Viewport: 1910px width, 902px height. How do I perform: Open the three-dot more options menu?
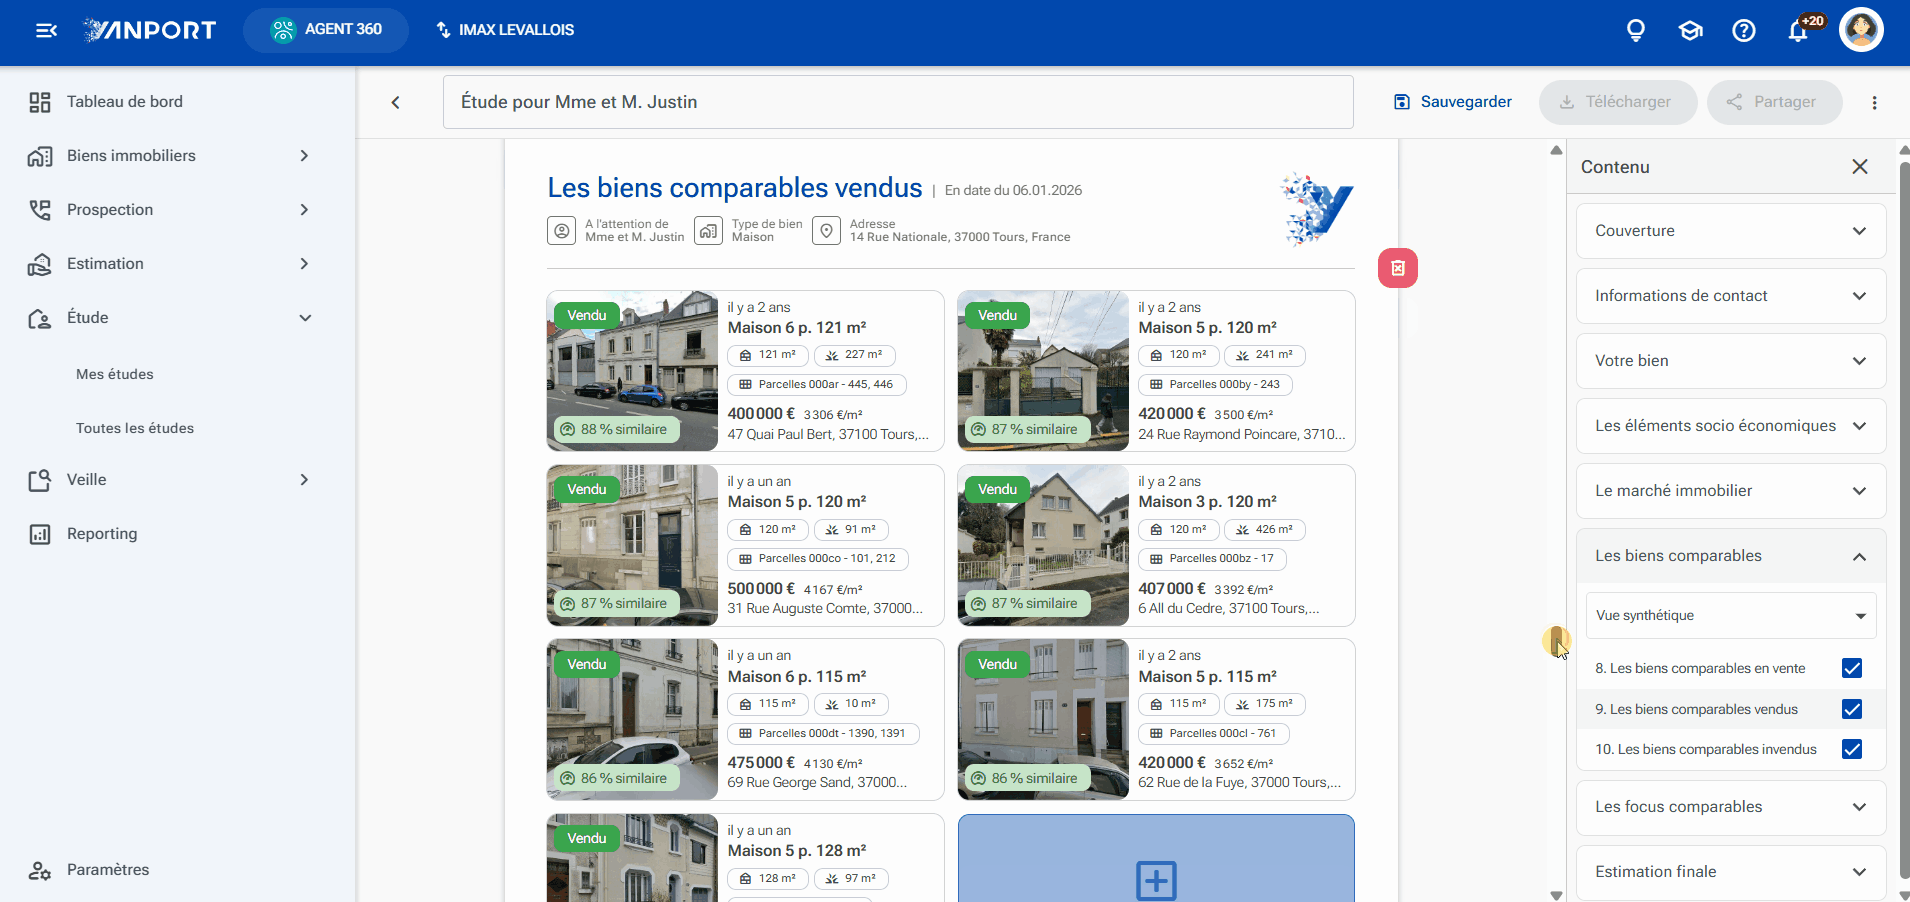1874,102
